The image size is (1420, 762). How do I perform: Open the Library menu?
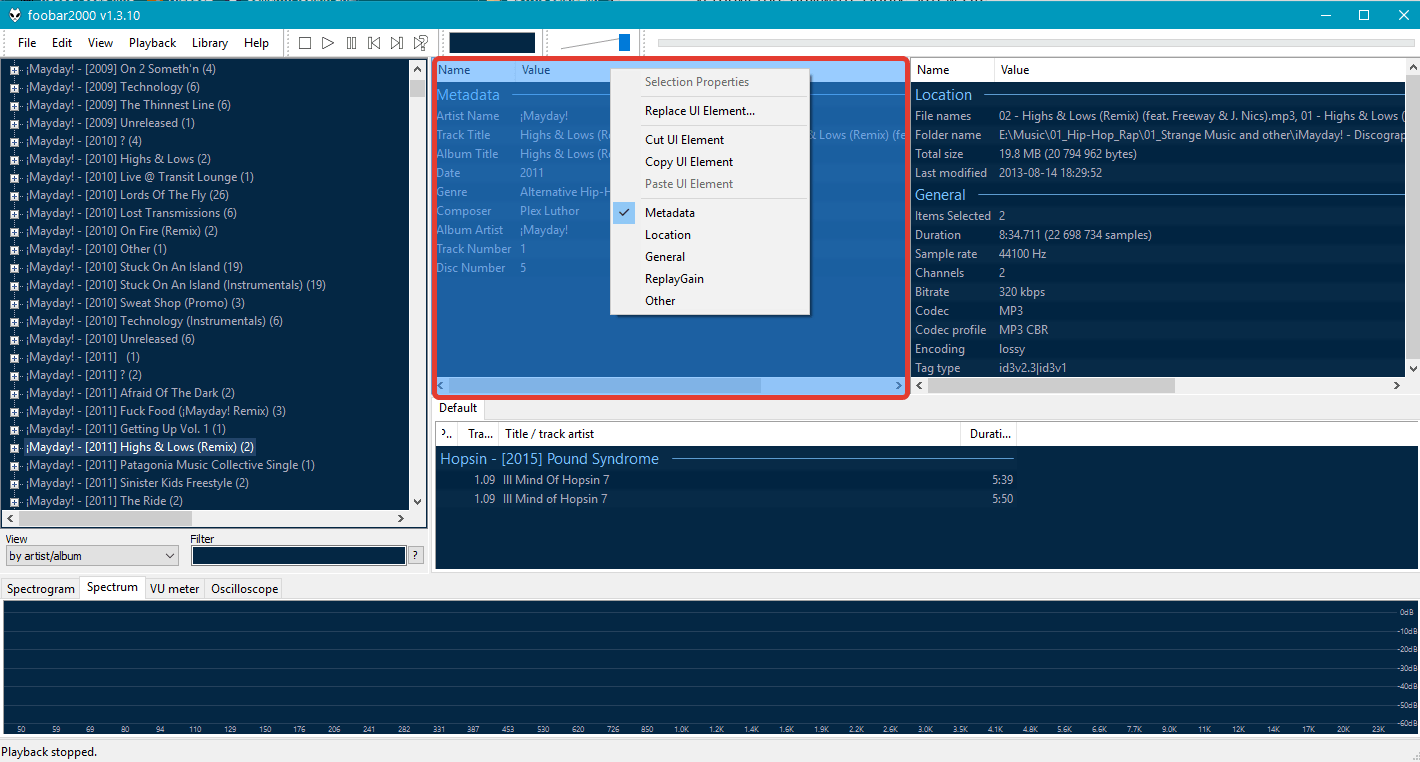click(210, 43)
